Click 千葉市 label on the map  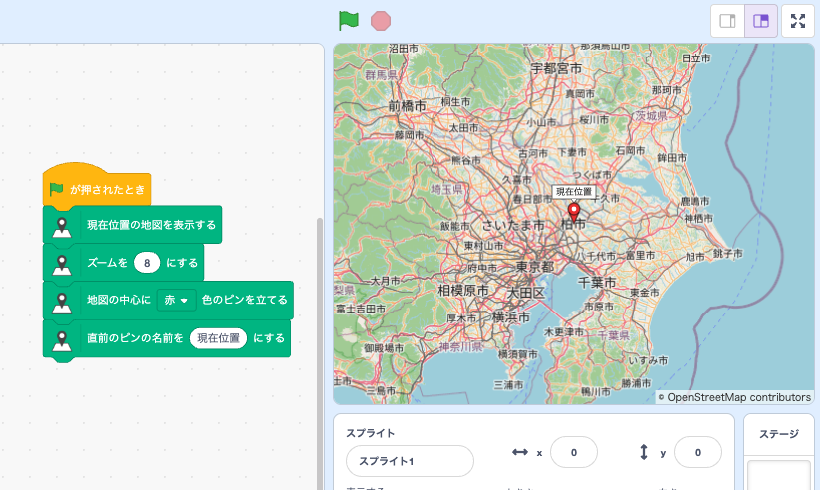pyautogui.click(x=596, y=282)
